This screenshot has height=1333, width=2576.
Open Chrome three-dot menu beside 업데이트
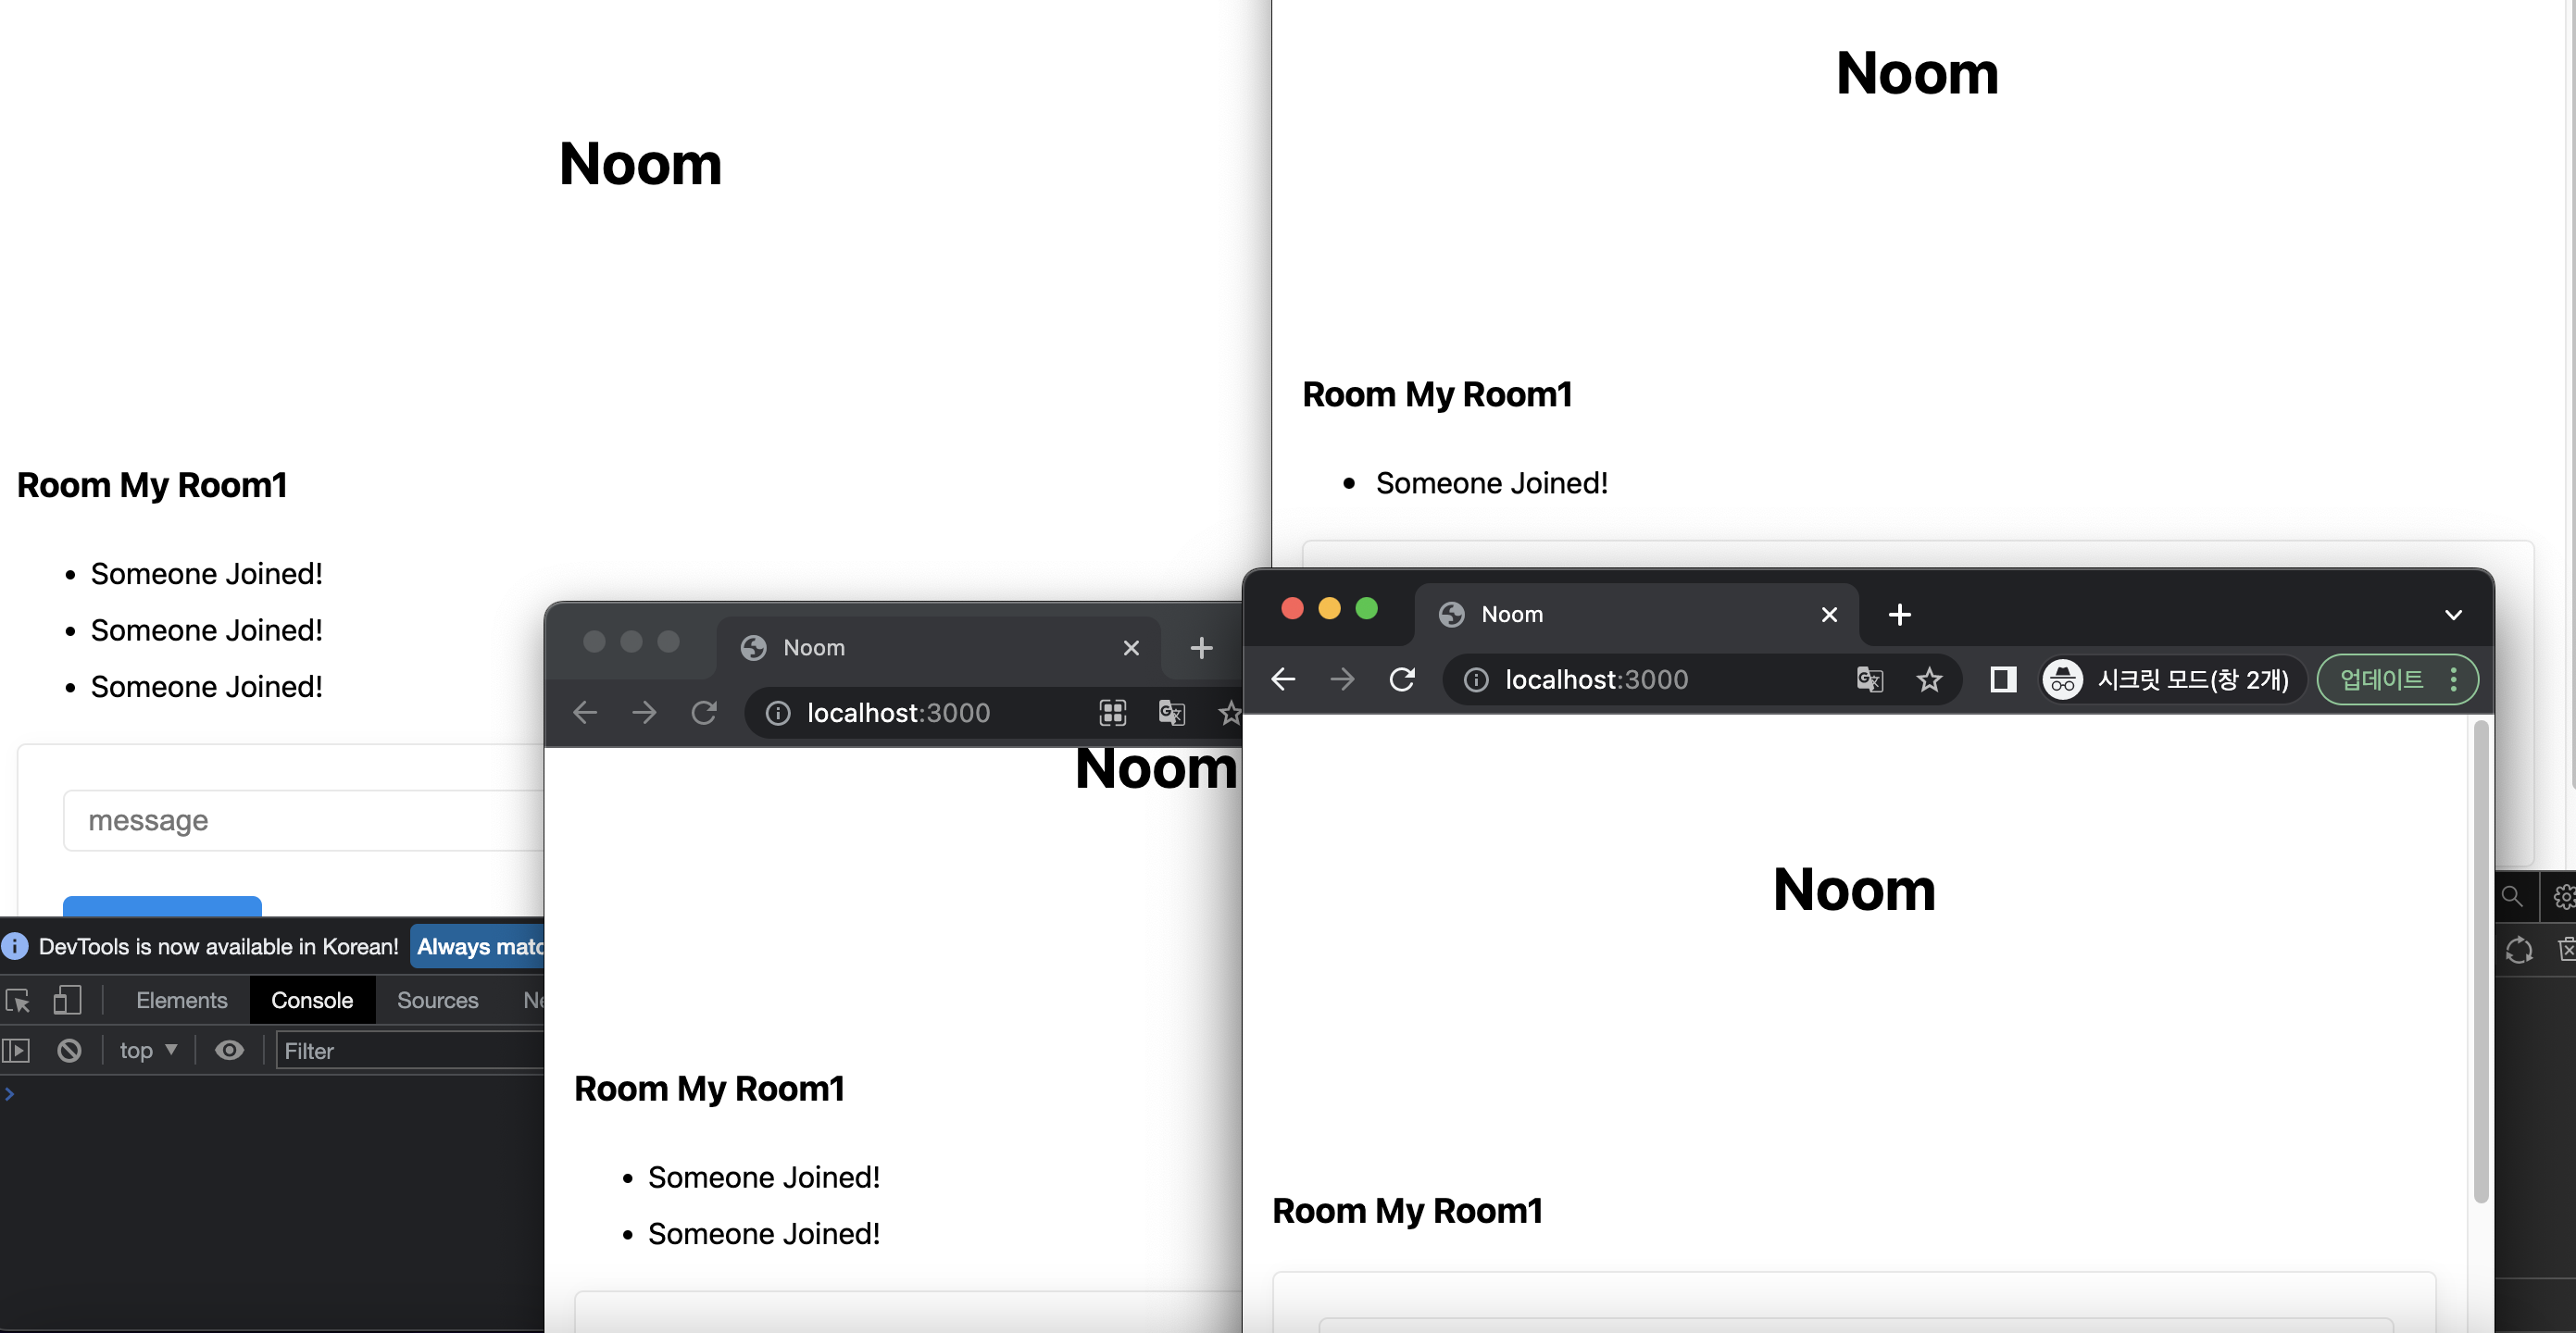tap(2453, 680)
